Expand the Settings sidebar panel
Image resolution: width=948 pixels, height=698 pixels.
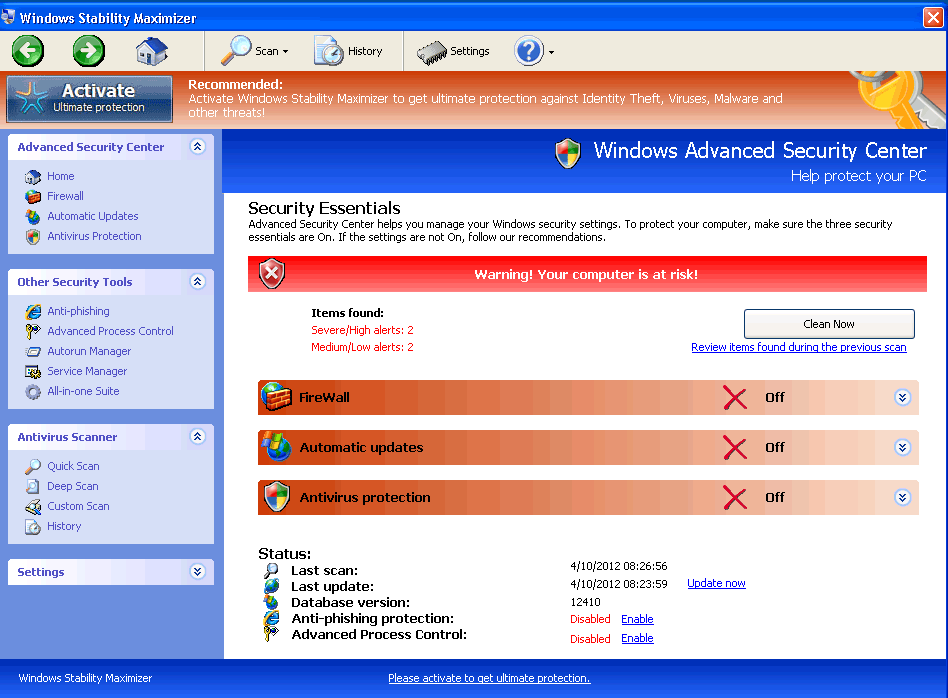197,572
